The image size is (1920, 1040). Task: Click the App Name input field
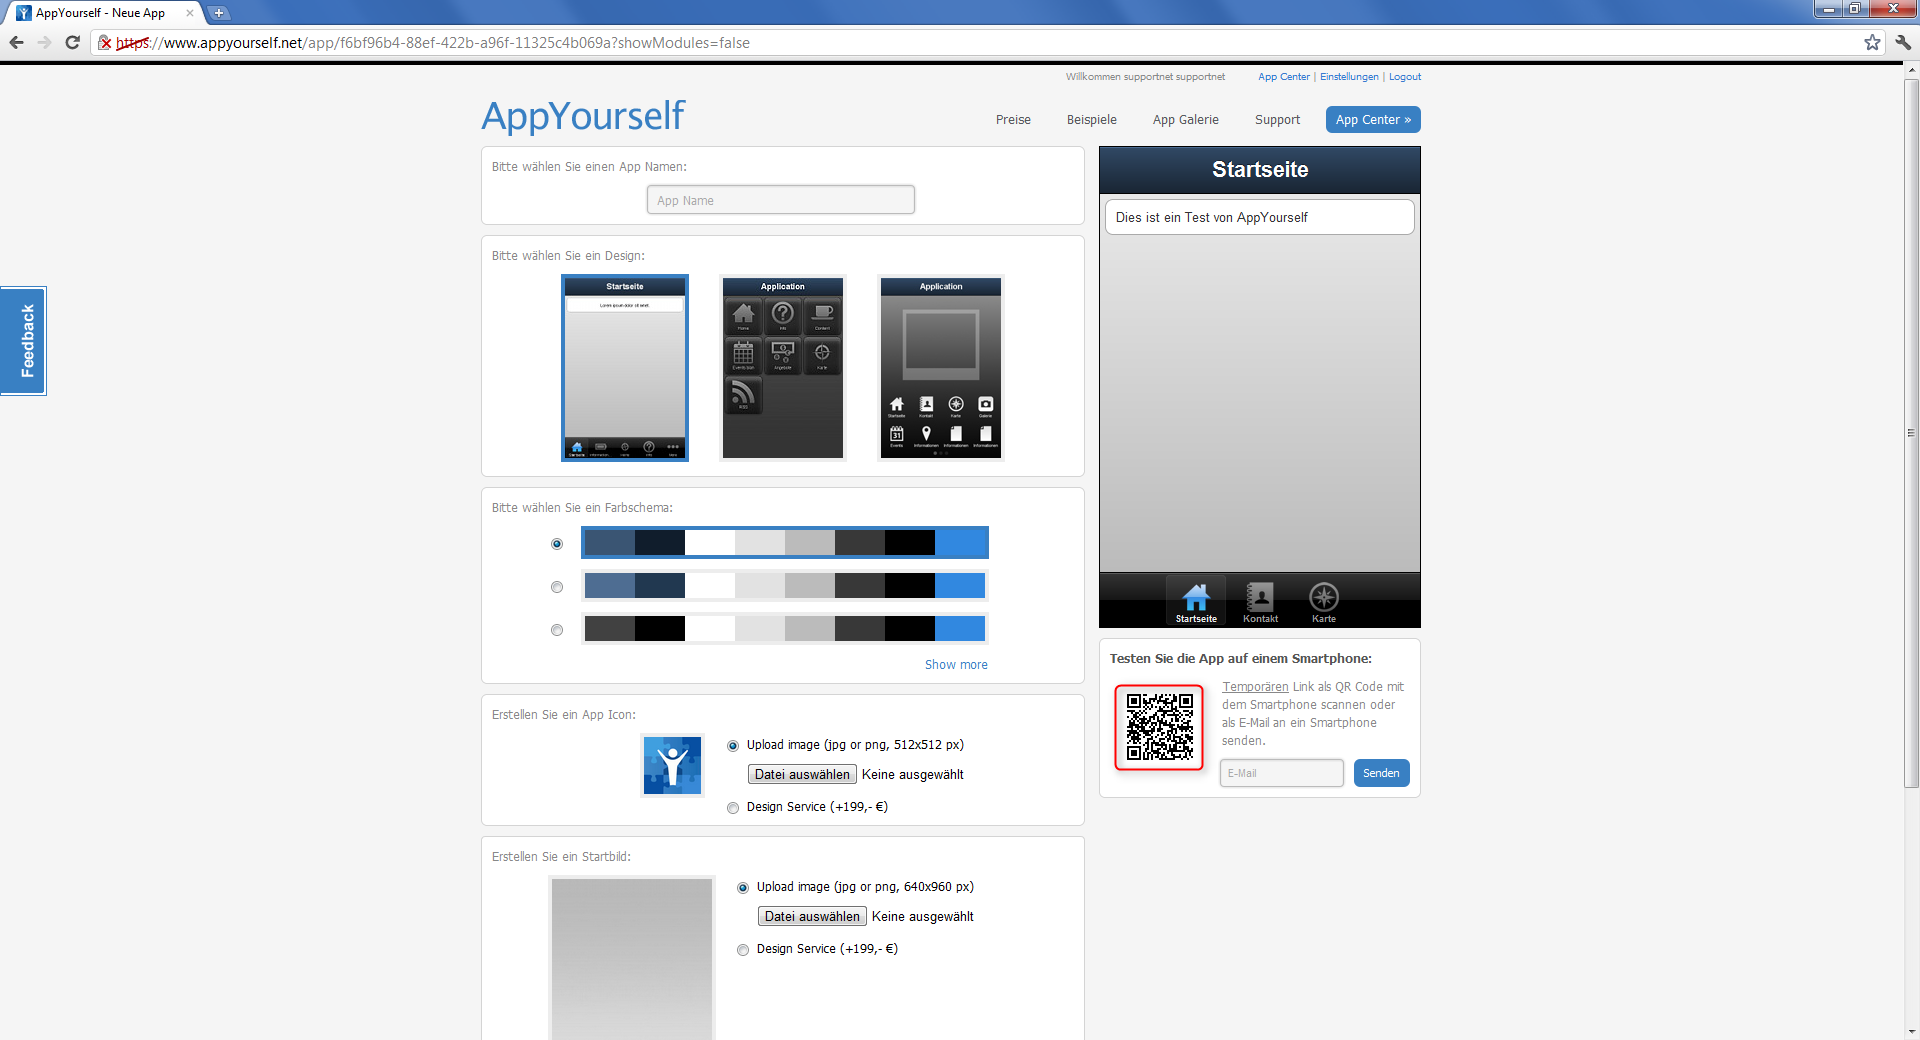(x=780, y=199)
